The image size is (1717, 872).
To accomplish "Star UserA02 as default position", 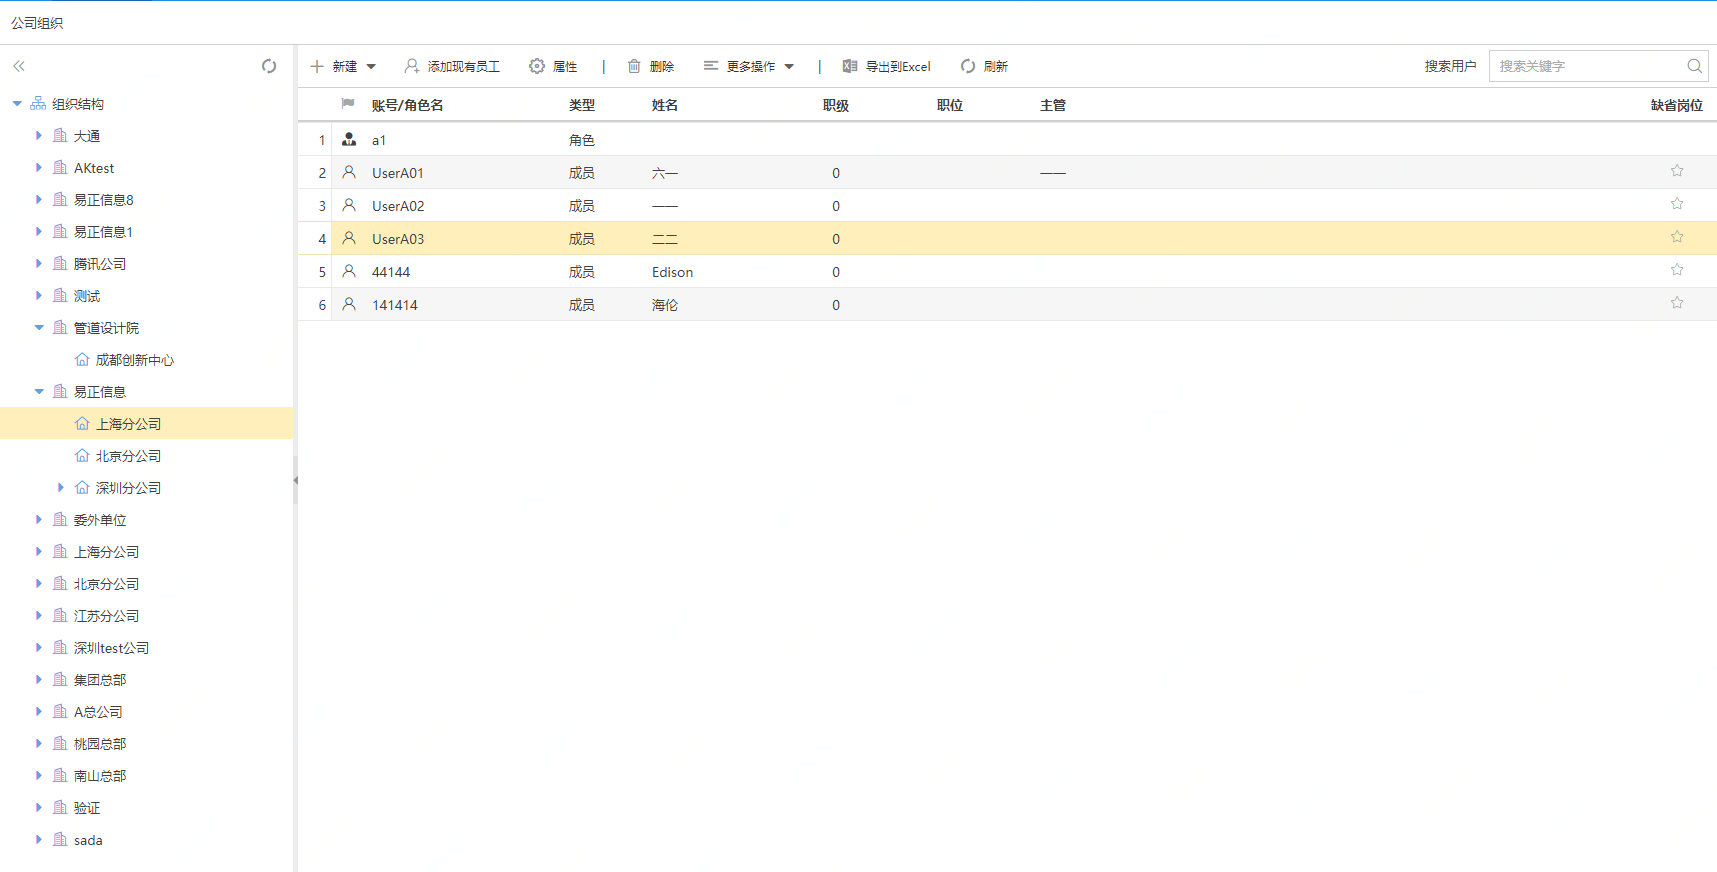I will click(x=1677, y=204).
